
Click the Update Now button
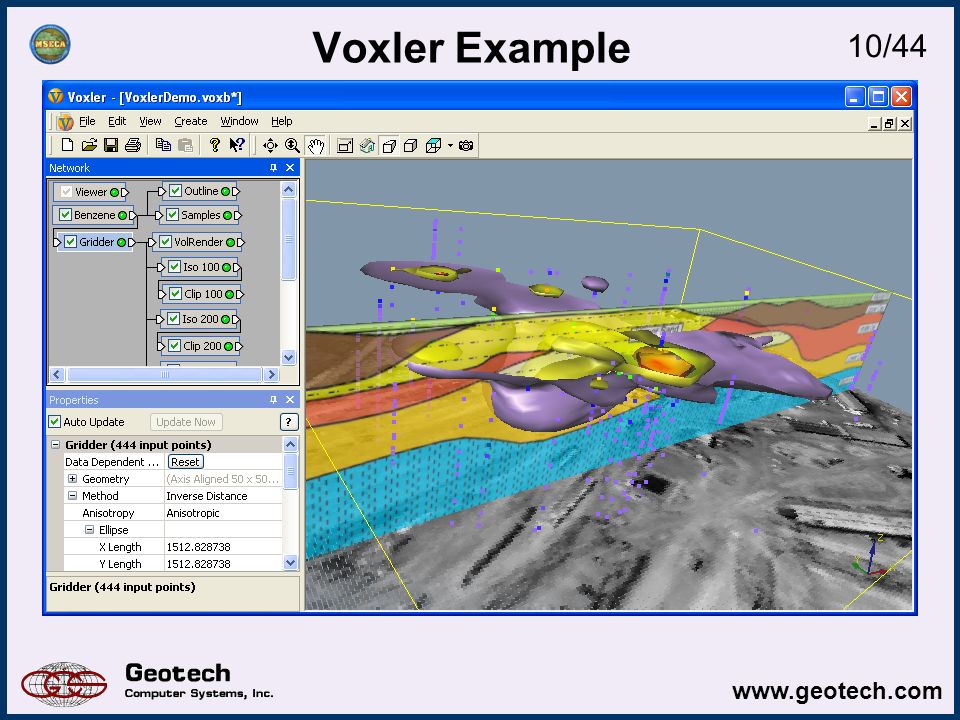[186, 422]
